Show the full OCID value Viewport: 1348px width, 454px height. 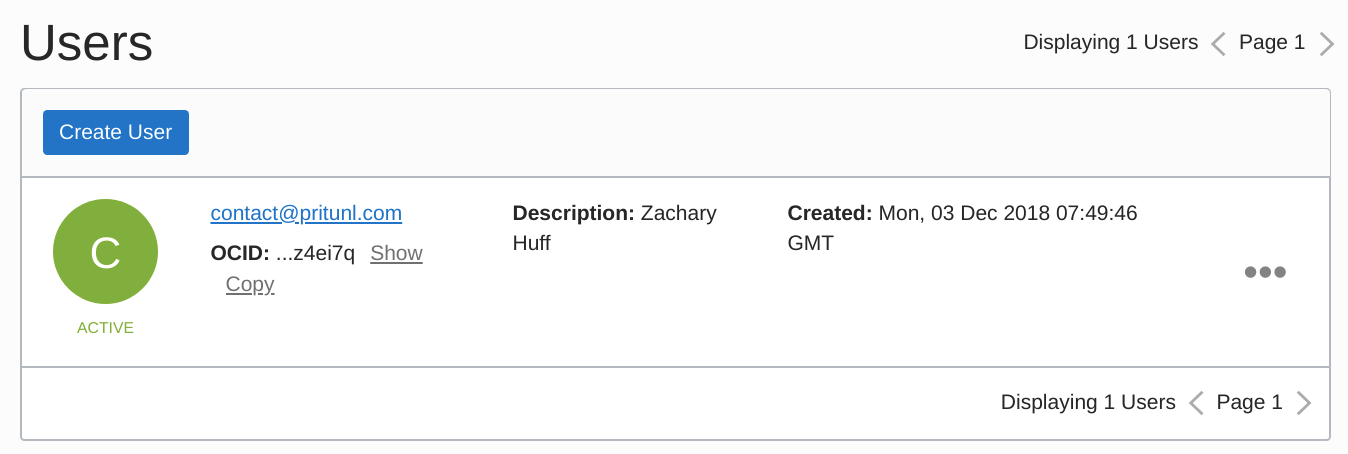pyautogui.click(x=396, y=253)
